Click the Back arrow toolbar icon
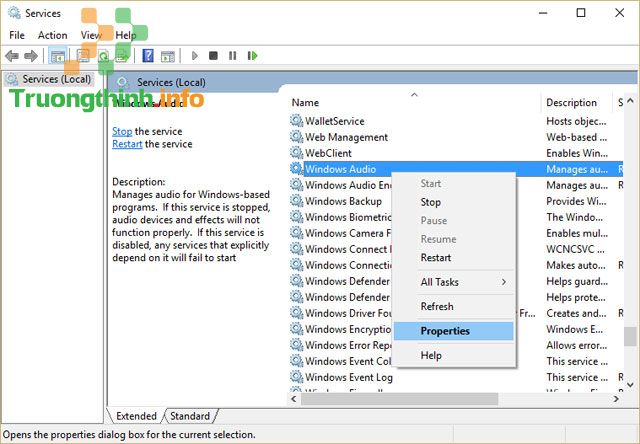640x444 pixels. tap(12, 56)
